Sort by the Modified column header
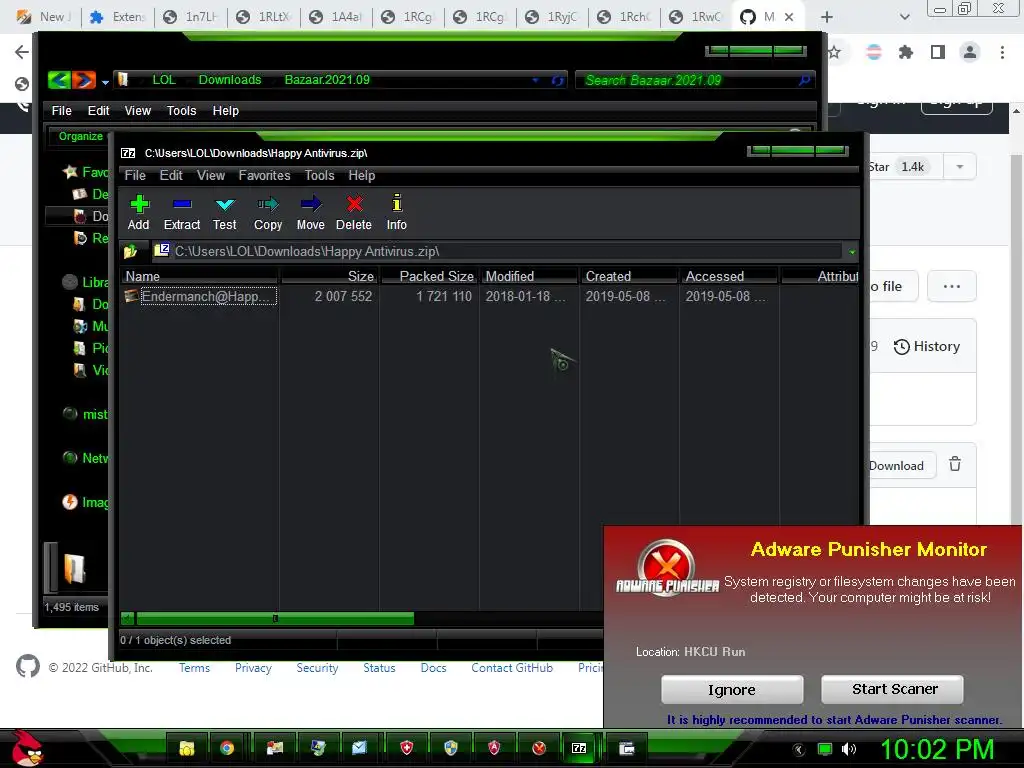 pos(530,276)
